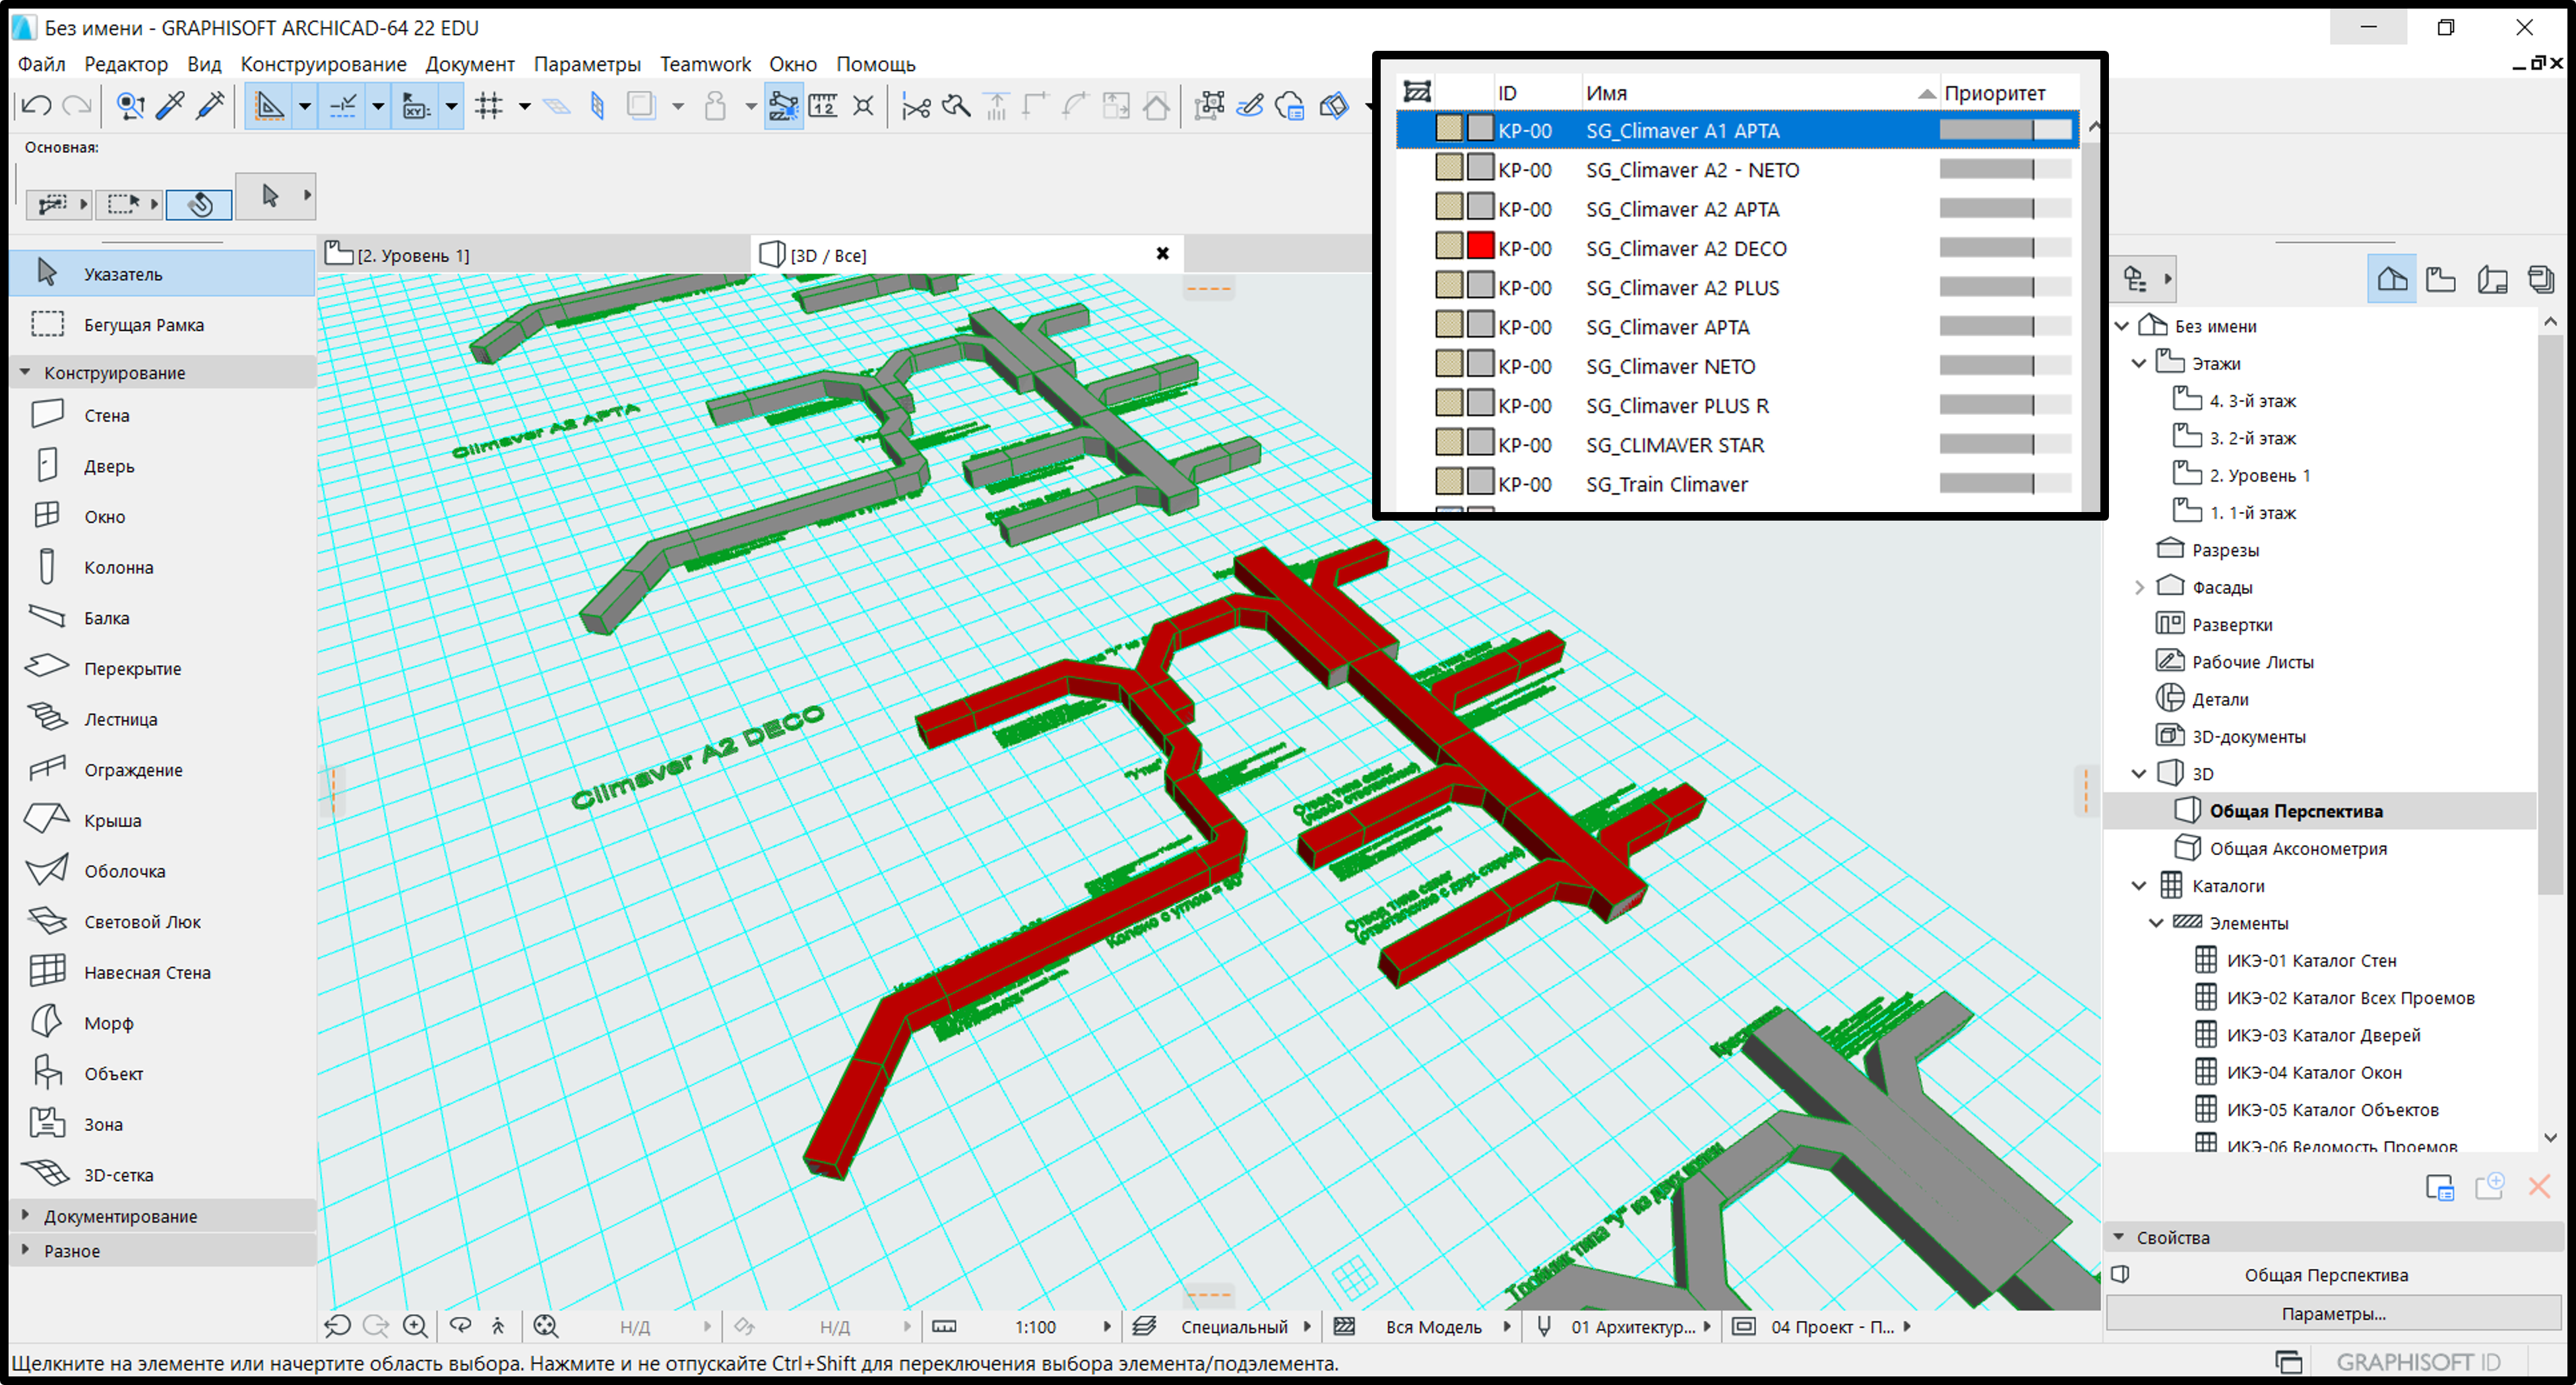Viewport: 2576px width, 1385px height.
Task: Sort list by the Имя column header
Action: click(x=1760, y=93)
